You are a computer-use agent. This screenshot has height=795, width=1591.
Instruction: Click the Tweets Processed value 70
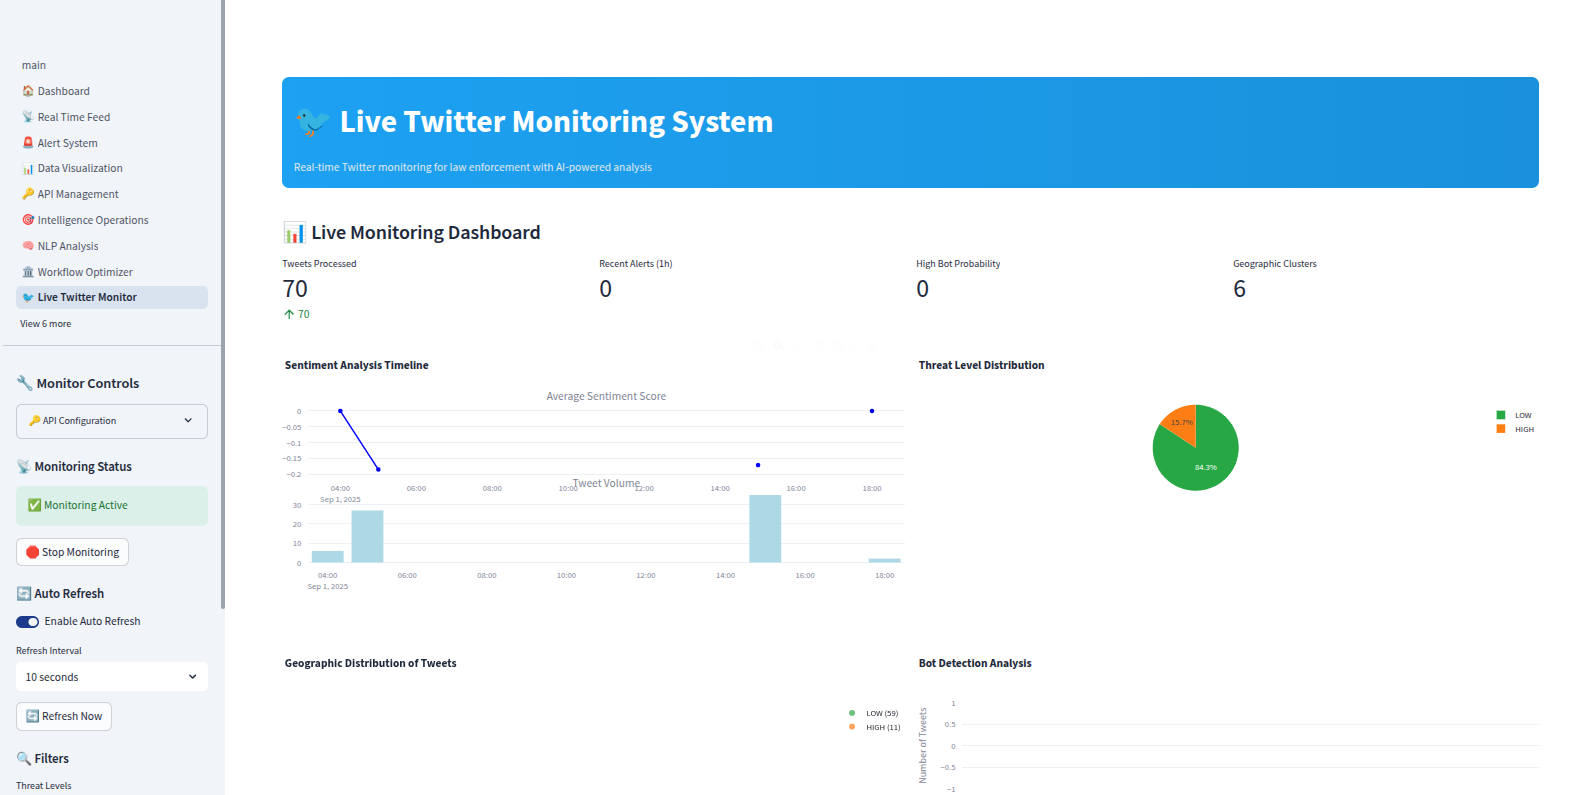pyautogui.click(x=295, y=289)
